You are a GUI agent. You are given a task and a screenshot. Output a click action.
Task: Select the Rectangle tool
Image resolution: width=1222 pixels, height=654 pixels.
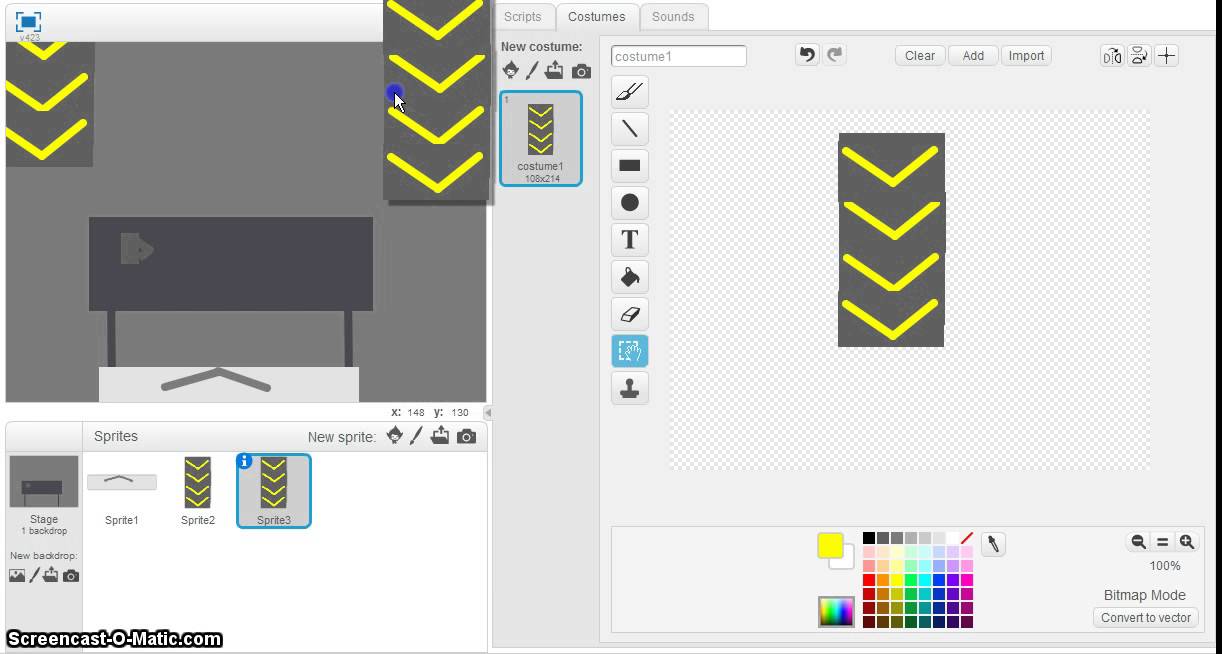pyautogui.click(x=630, y=166)
